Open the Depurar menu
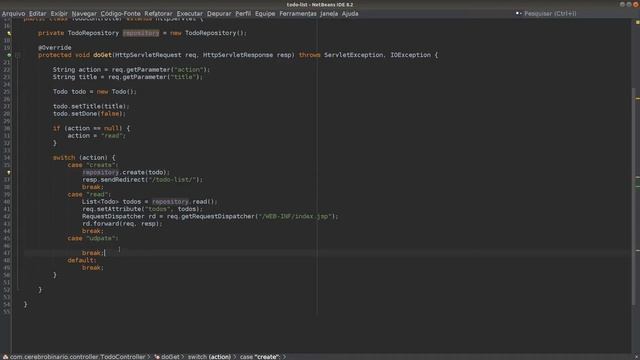The width and height of the screenshot is (640, 360). pos(219,13)
